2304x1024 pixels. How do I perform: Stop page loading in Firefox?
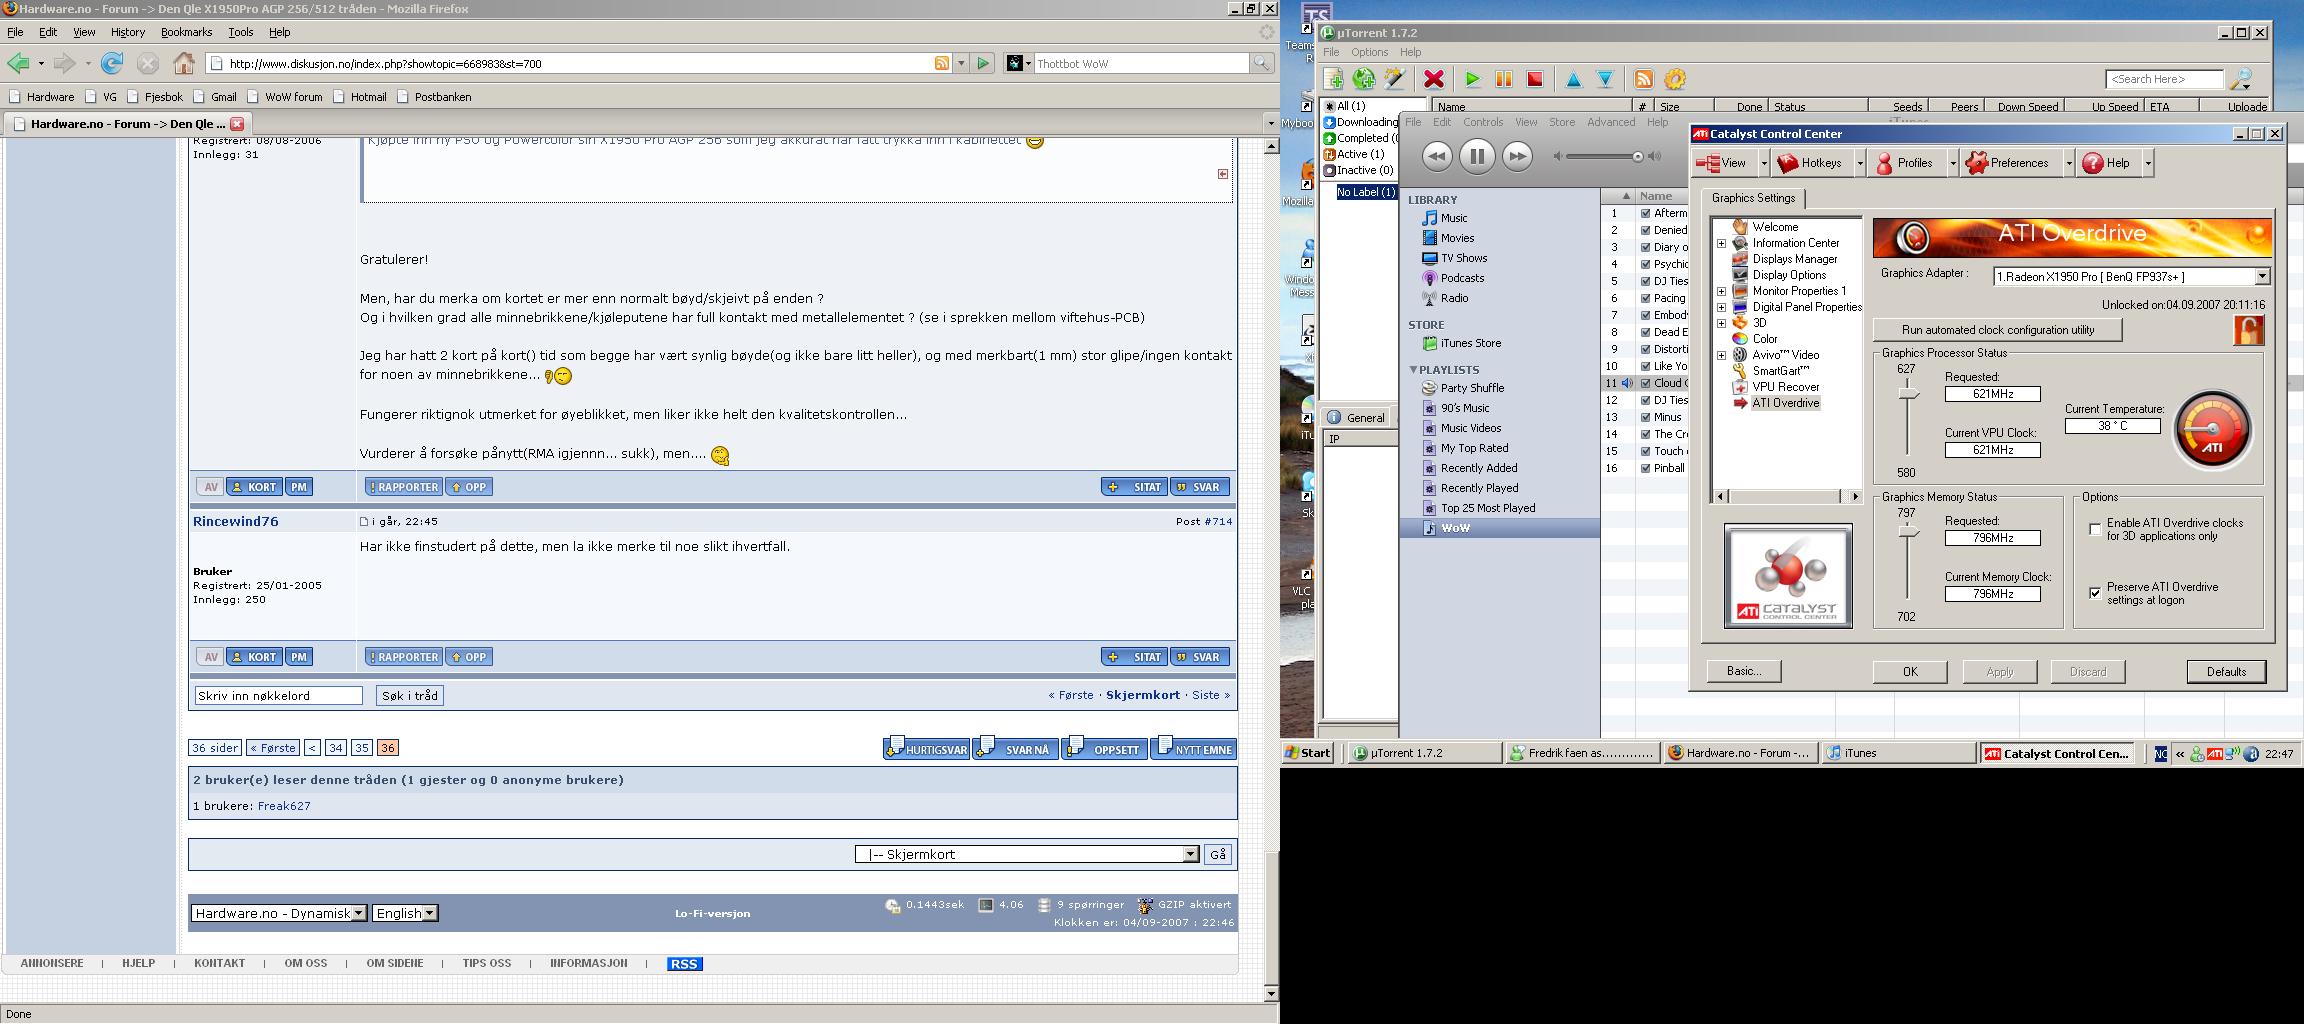[x=148, y=63]
